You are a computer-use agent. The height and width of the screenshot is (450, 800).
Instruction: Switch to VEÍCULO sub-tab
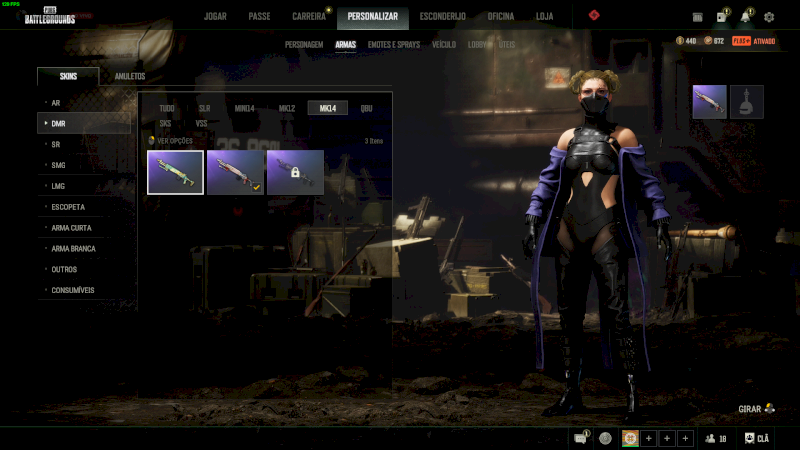tap(444, 45)
